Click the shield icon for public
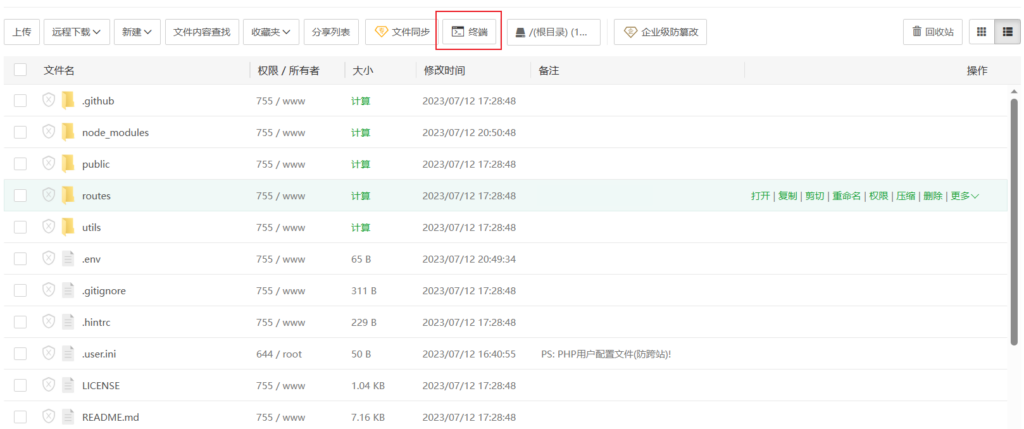This screenshot has width=1024, height=429. [48, 163]
